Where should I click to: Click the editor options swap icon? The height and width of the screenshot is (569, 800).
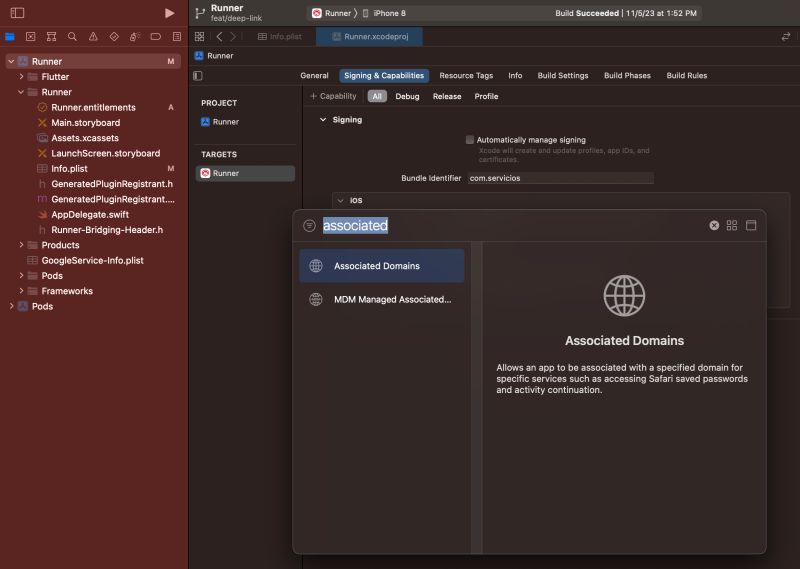point(786,37)
